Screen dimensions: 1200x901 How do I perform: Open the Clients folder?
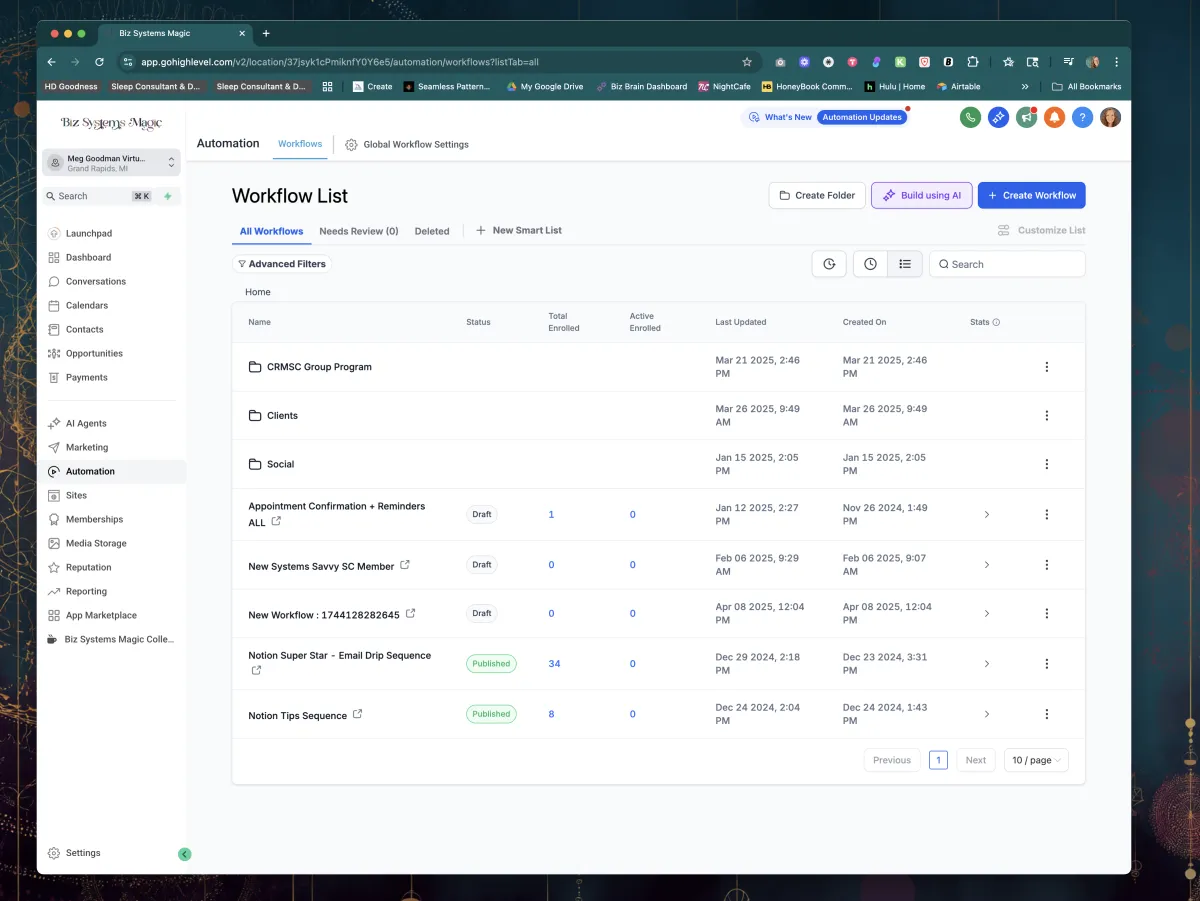click(282, 416)
